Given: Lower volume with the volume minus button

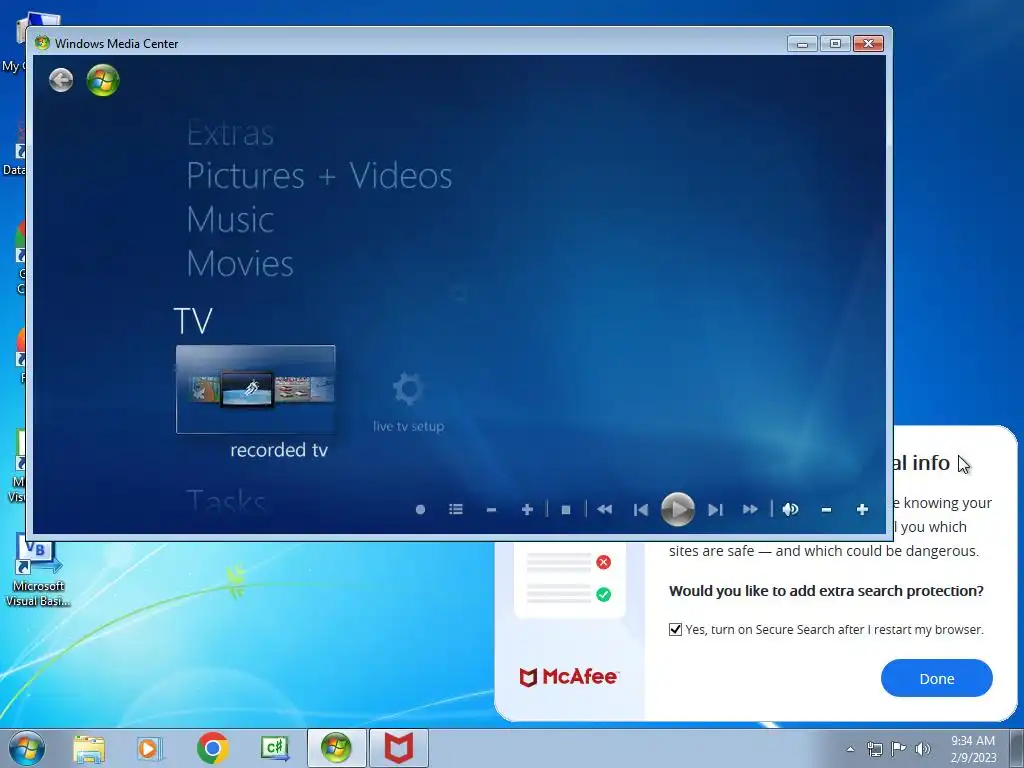Looking at the screenshot, I should pyautogui.click(x=826, y=509).
